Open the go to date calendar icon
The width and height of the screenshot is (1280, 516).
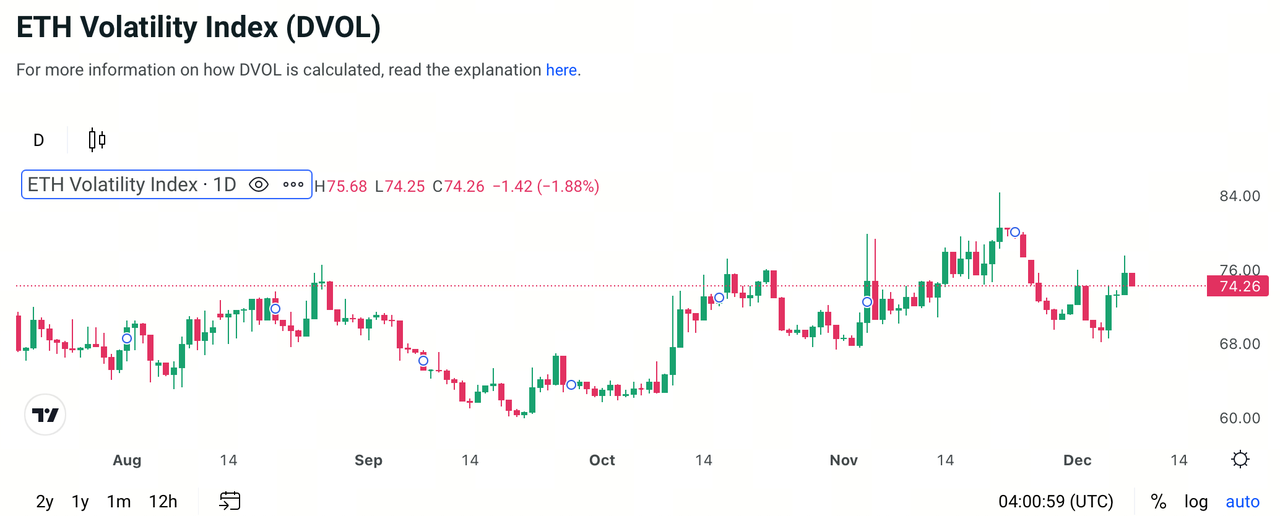pos(230,501)
